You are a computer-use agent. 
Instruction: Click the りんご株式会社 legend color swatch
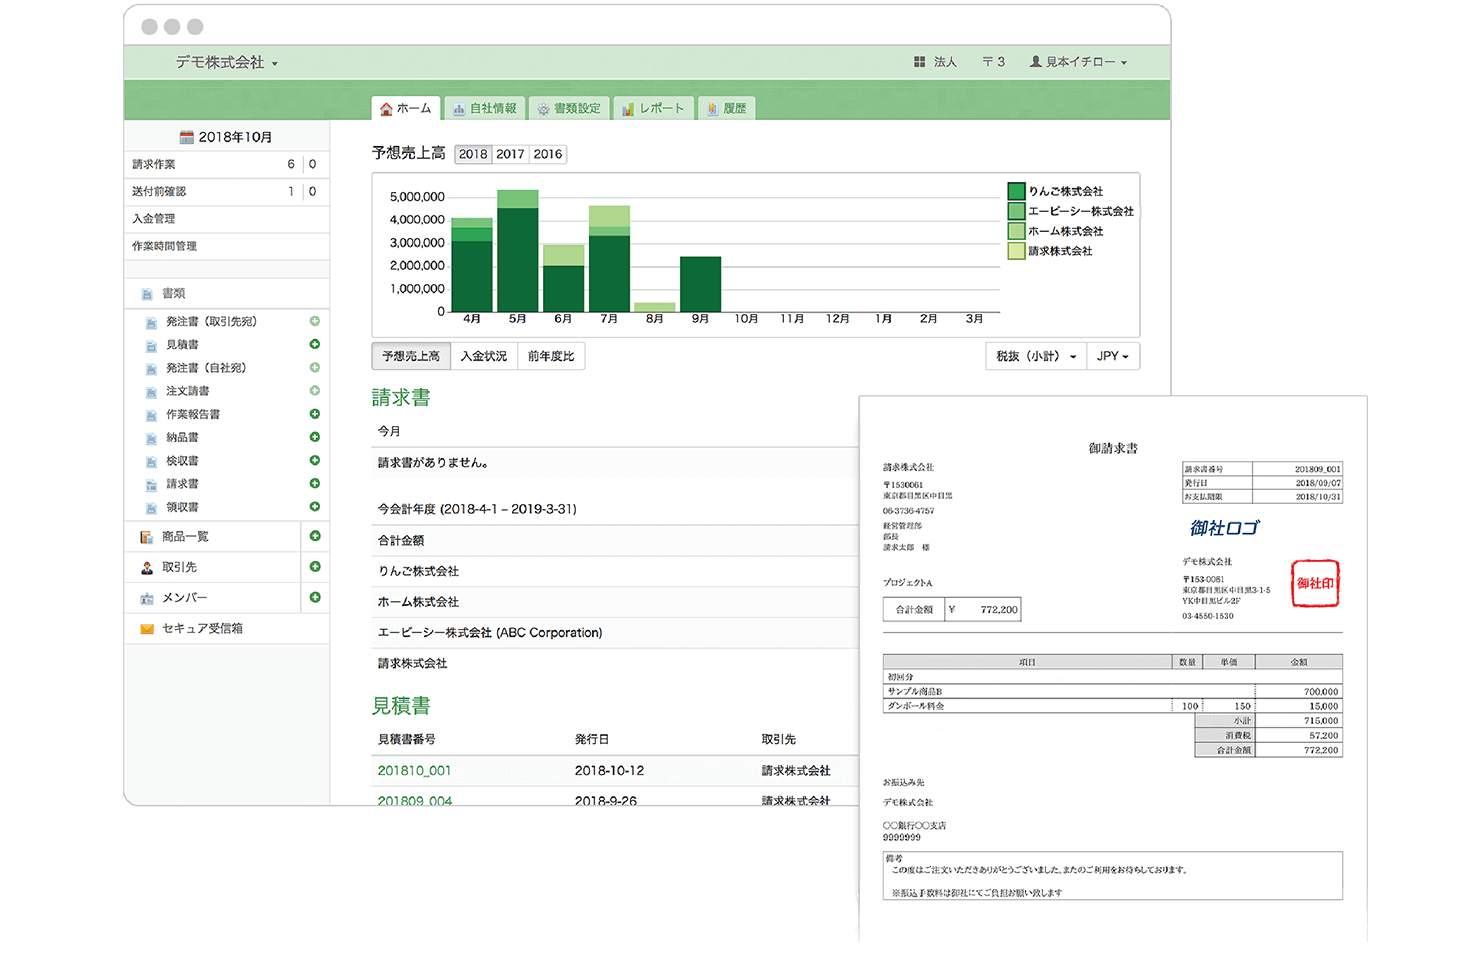point(1016,191)
